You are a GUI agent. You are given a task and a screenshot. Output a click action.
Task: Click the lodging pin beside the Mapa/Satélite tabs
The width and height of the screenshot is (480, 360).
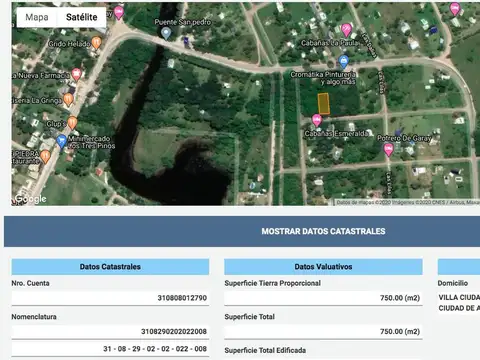pyautogui.click(x=119, y=13)
